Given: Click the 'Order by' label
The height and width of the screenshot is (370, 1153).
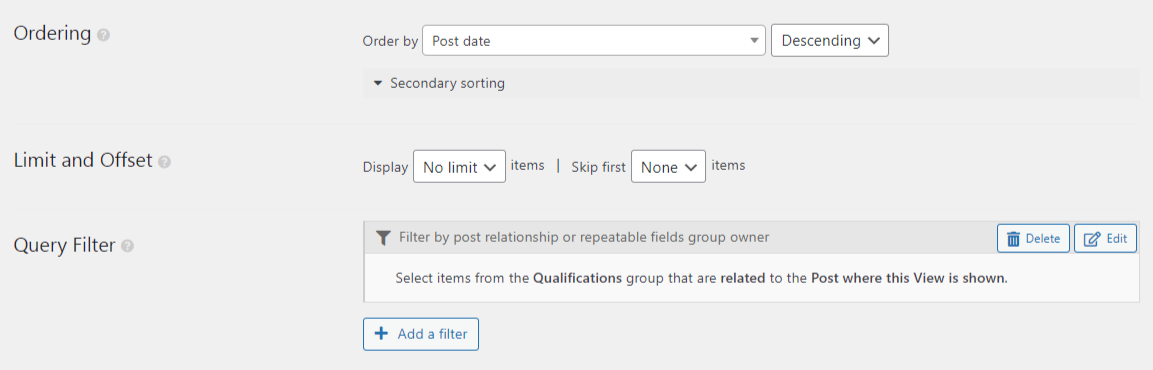Looking at the screenshot, I should 390,42.
